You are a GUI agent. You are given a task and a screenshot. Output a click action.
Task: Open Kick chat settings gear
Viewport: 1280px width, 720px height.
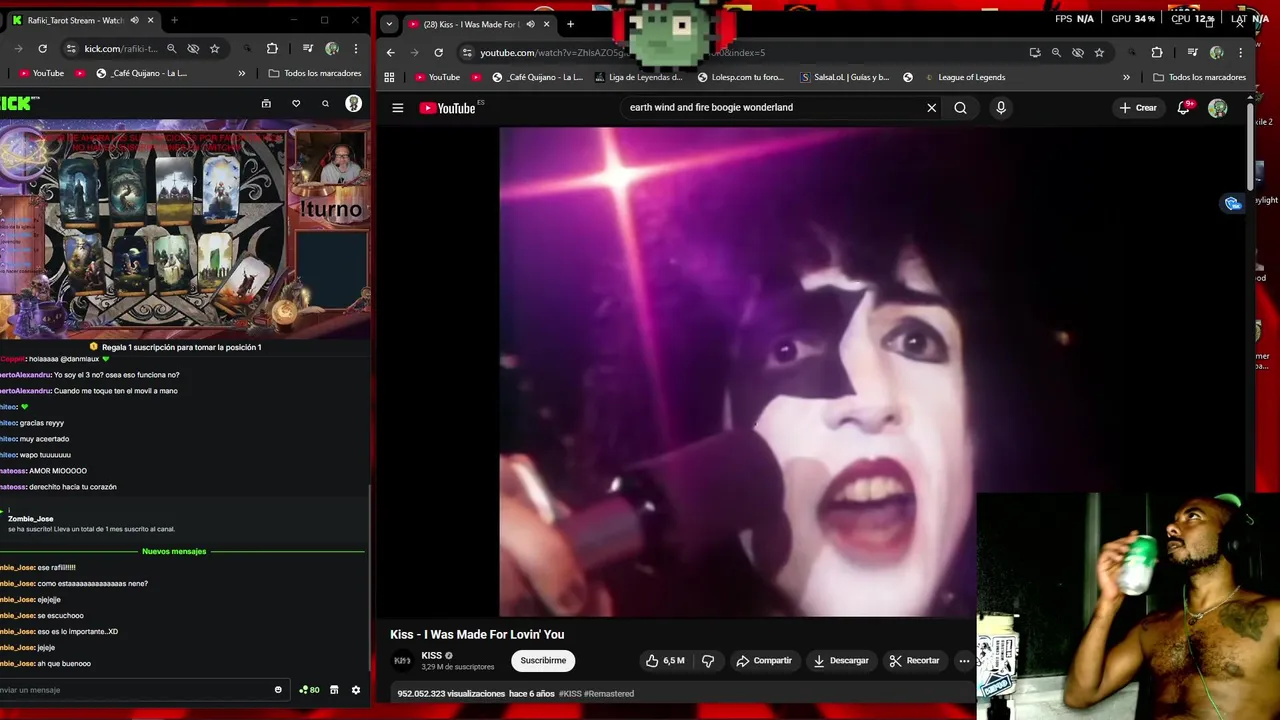click(x=355, y=690)
